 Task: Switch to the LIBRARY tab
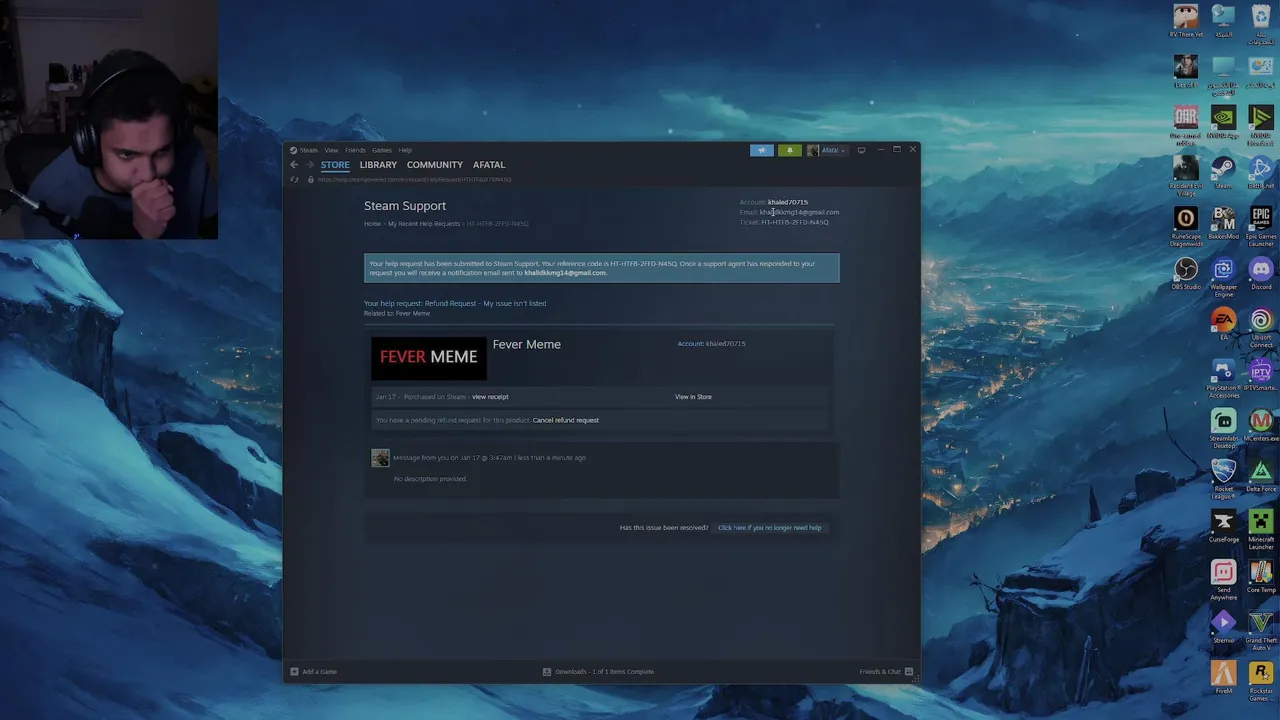pyautogui.click(x=378, y=165)
